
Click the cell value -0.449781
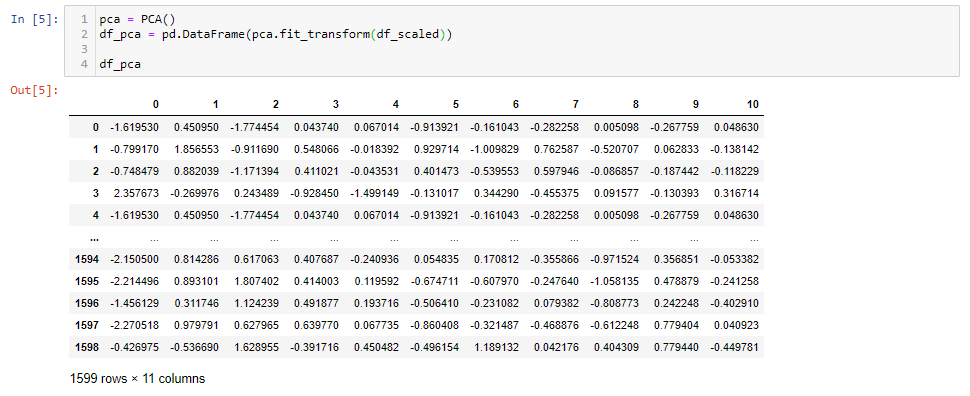click(x=735, y=347)
